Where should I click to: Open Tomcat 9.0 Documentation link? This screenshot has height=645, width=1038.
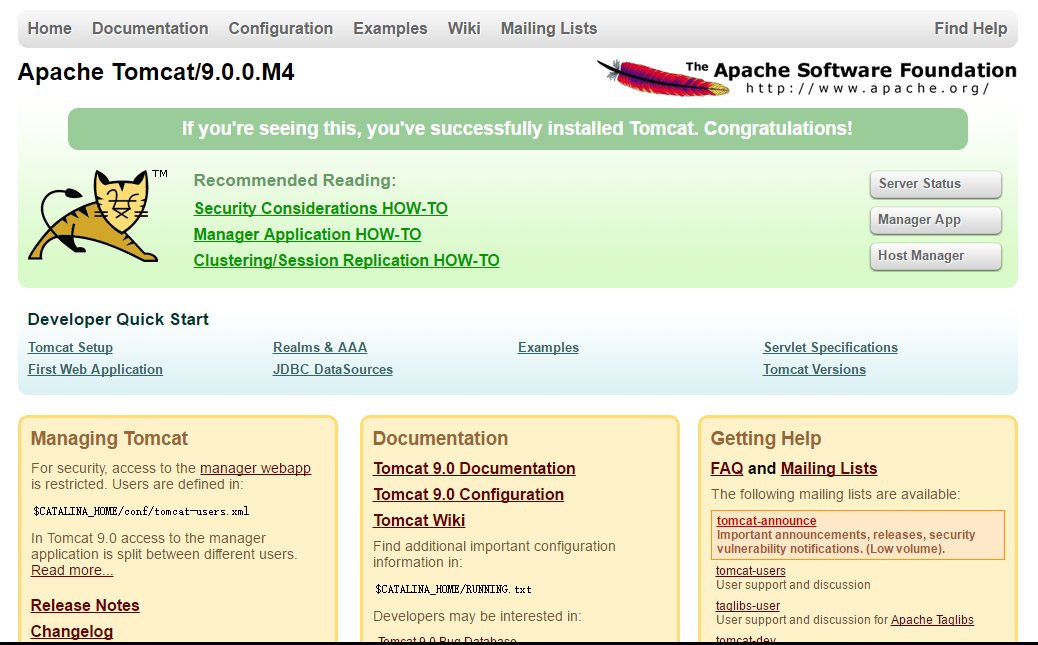click(475, 468)
